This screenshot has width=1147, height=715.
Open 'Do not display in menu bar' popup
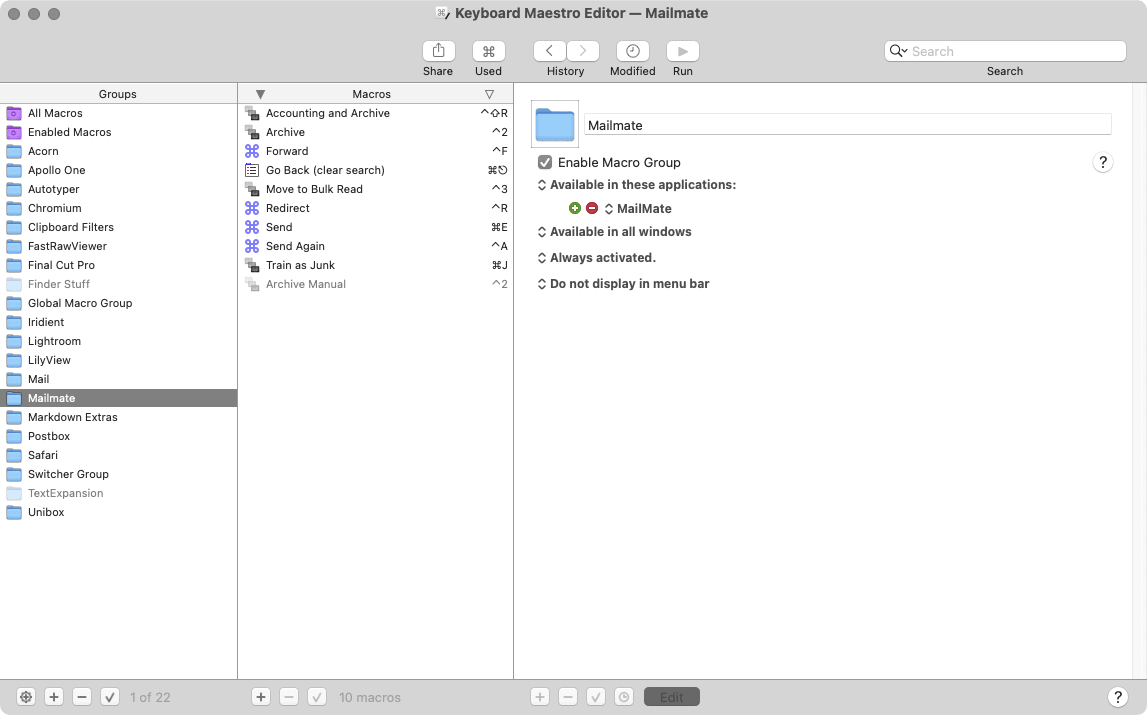(x=623, y=284)
